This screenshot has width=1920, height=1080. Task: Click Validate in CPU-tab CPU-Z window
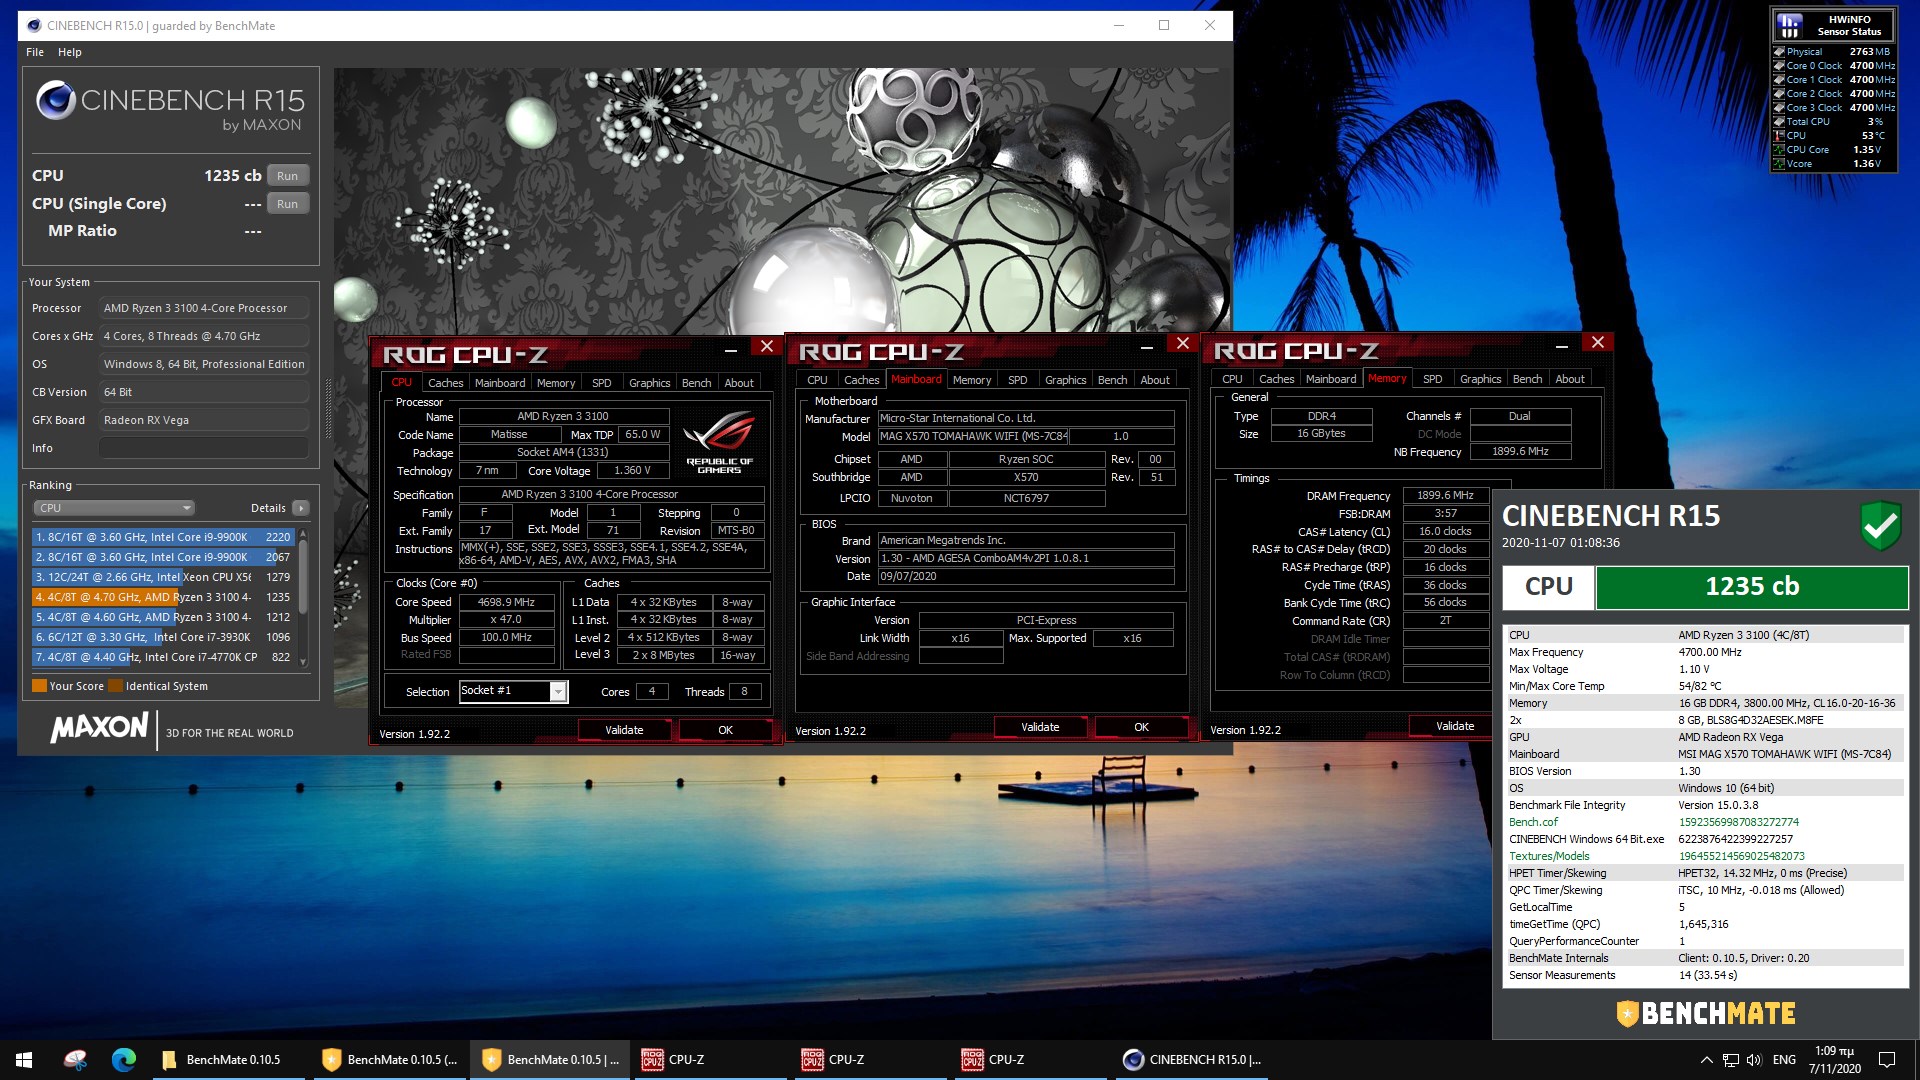(x=624, y=730)
